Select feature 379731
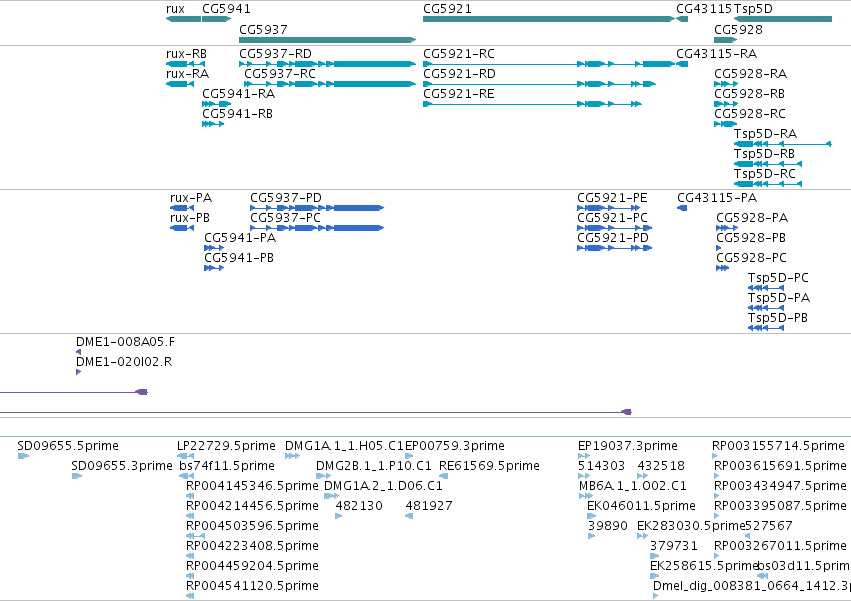This screenshot has height=601, width=851. pyautogui.click(x=655, y=556)
